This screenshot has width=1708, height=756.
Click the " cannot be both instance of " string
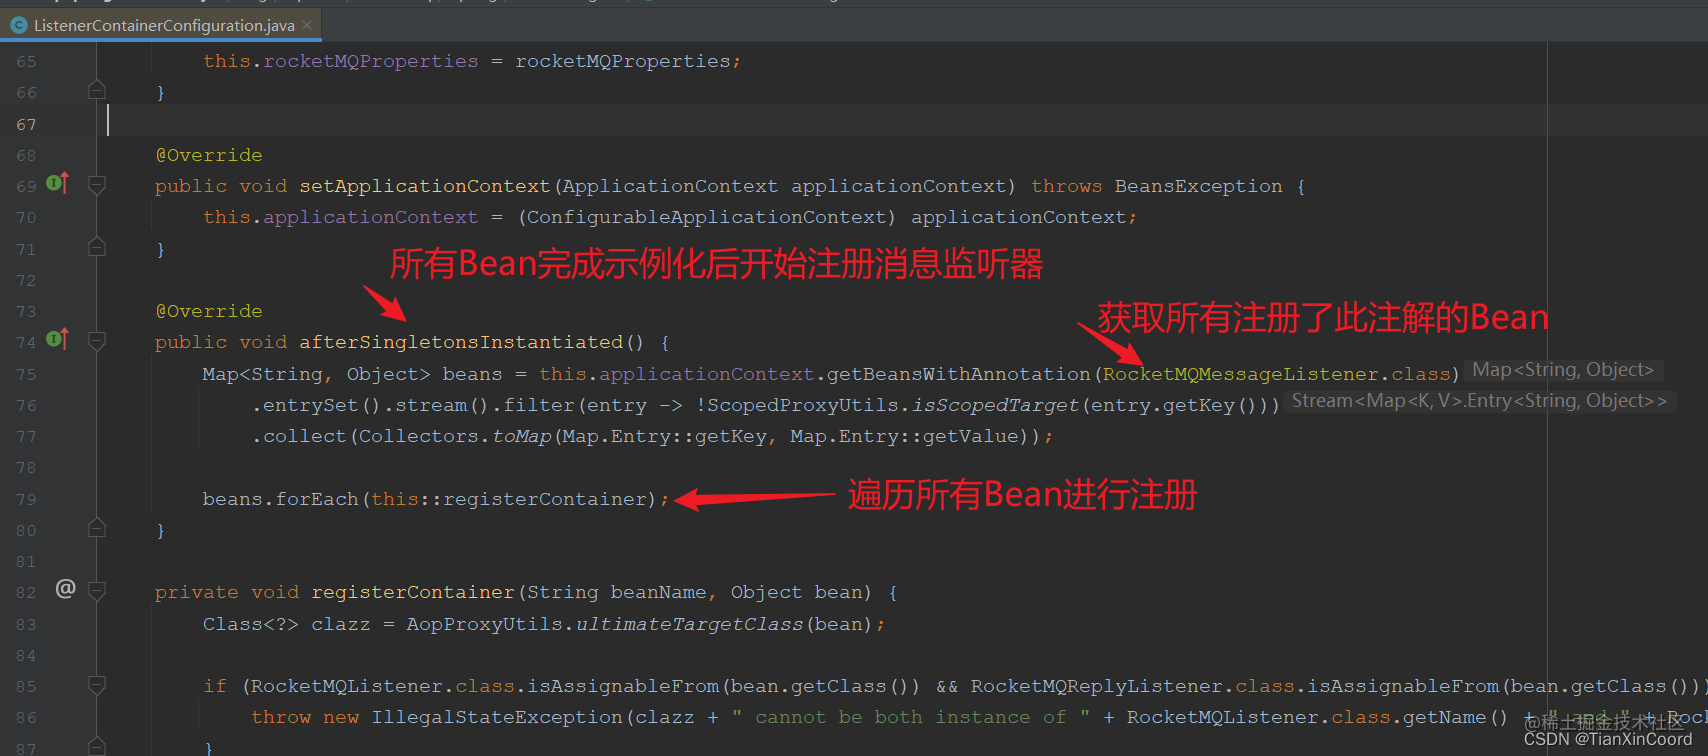coord(911,717)
